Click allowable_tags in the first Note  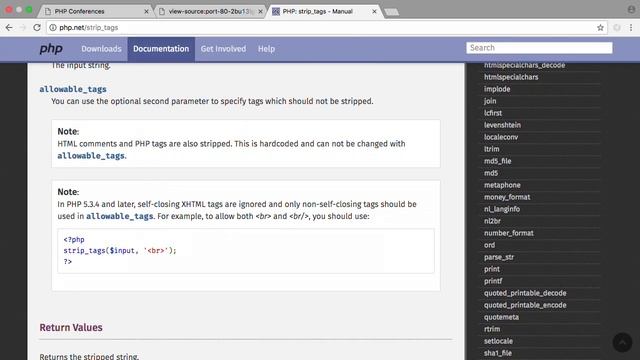[91, 156]
